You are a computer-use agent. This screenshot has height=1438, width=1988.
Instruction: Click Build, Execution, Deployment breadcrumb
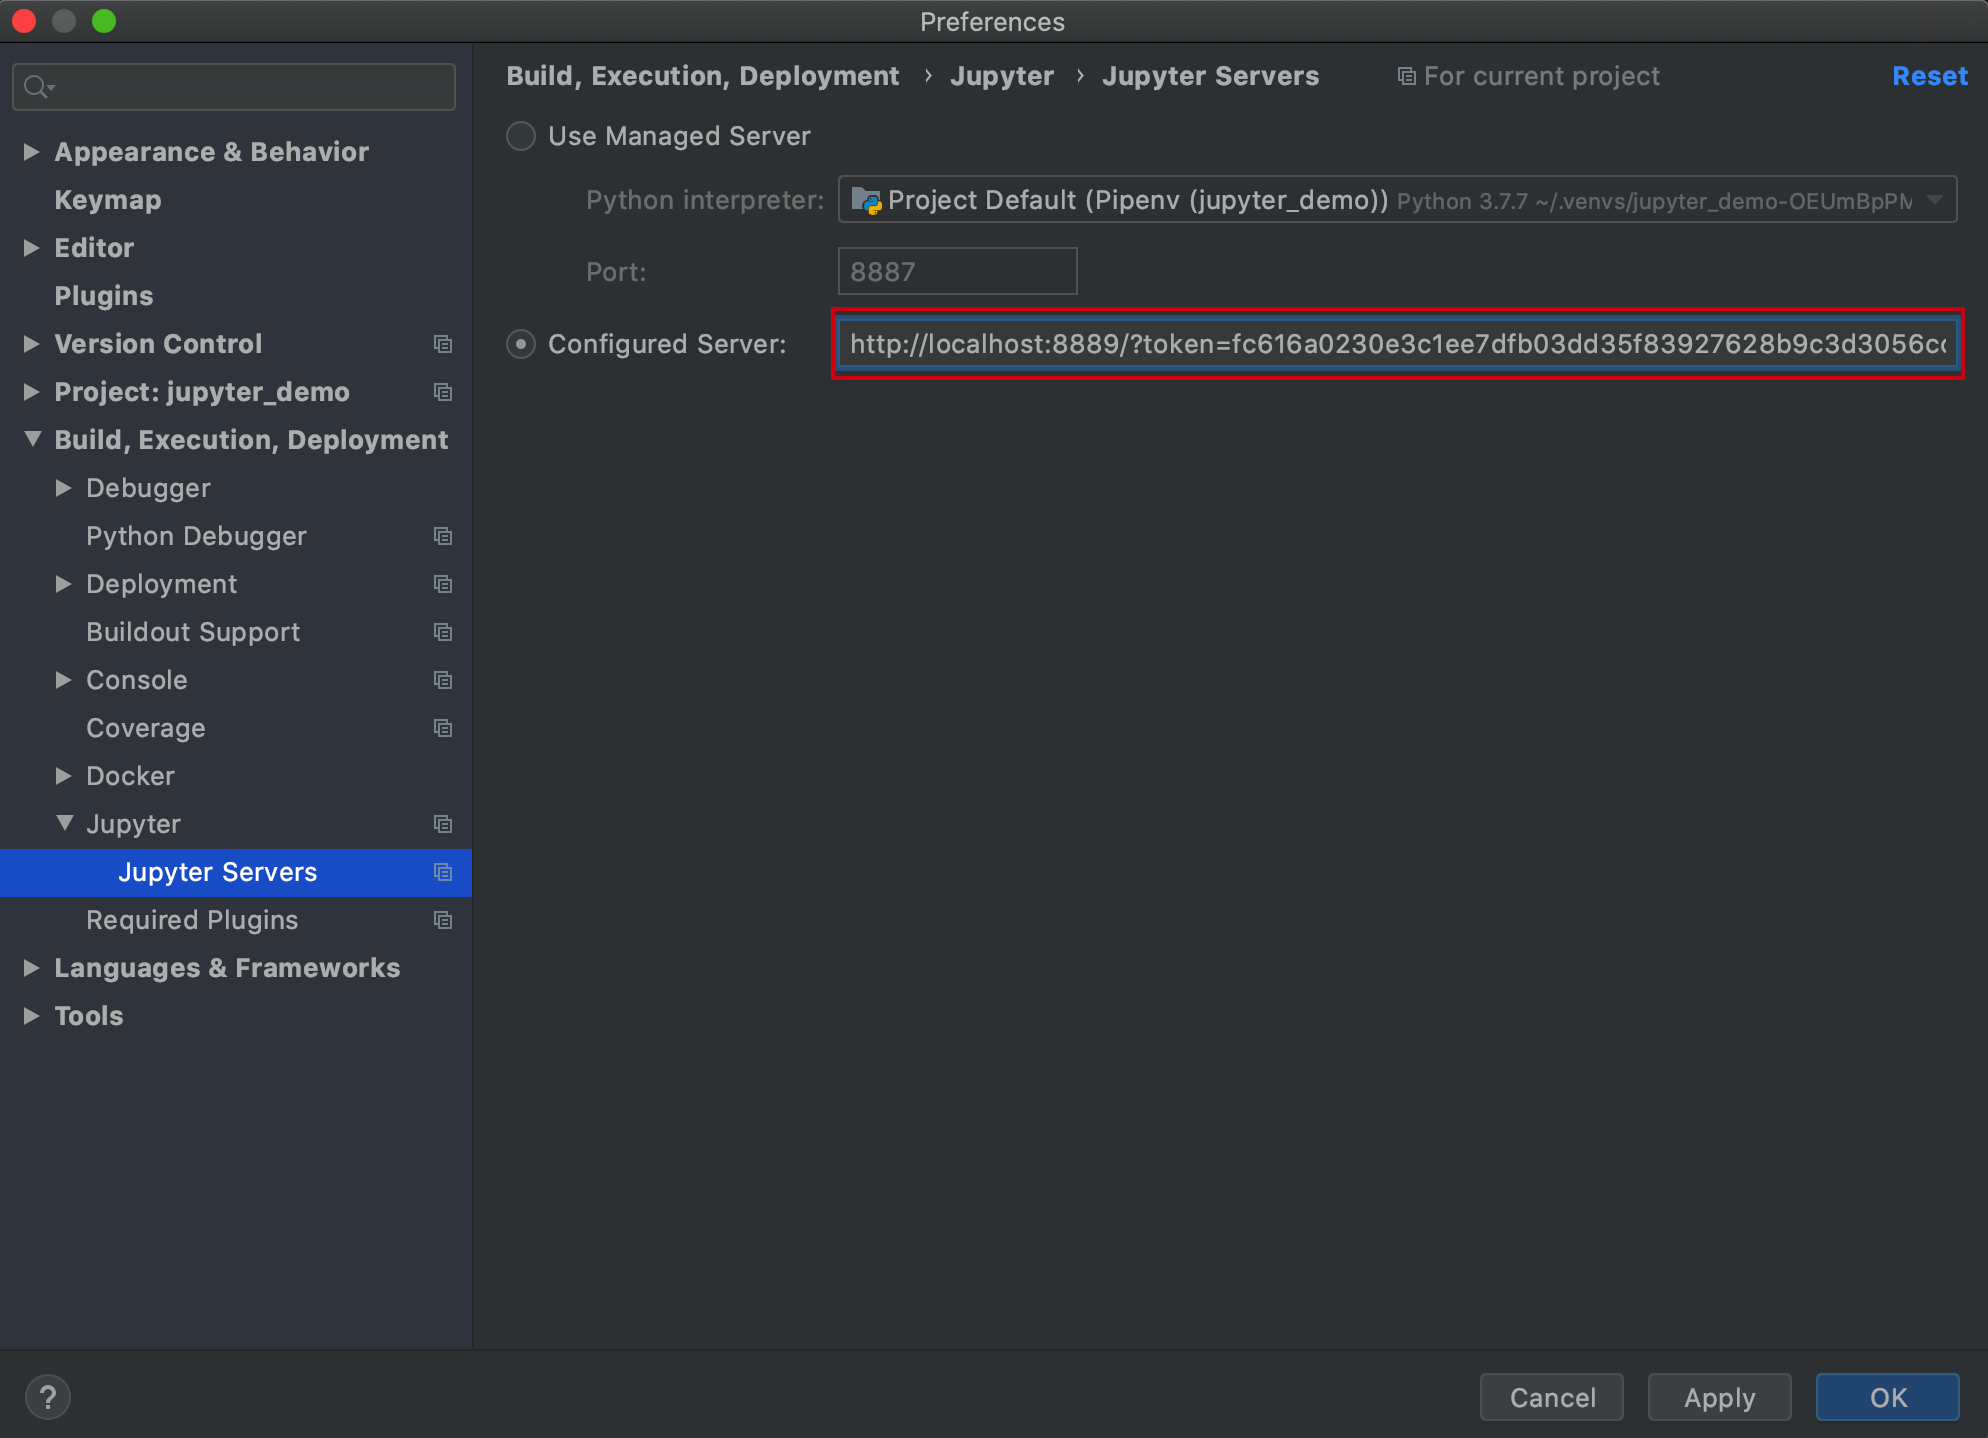pyautogui.click(x=703, y=76)
